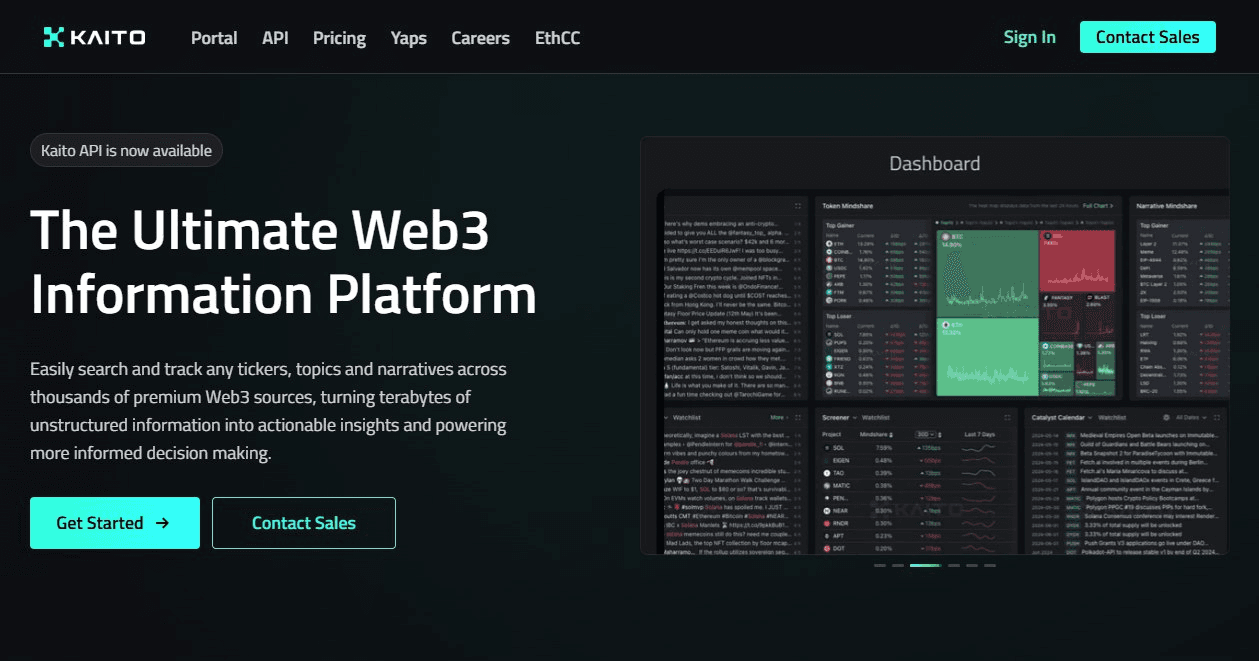
Task: Select the first carousel indicator dash
Action: tap(880, 565)
